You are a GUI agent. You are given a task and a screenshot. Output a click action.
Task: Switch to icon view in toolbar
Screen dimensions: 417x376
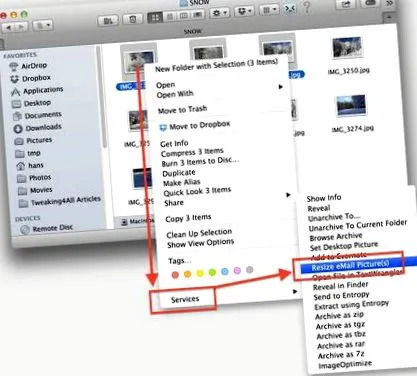tap(155, 17)
